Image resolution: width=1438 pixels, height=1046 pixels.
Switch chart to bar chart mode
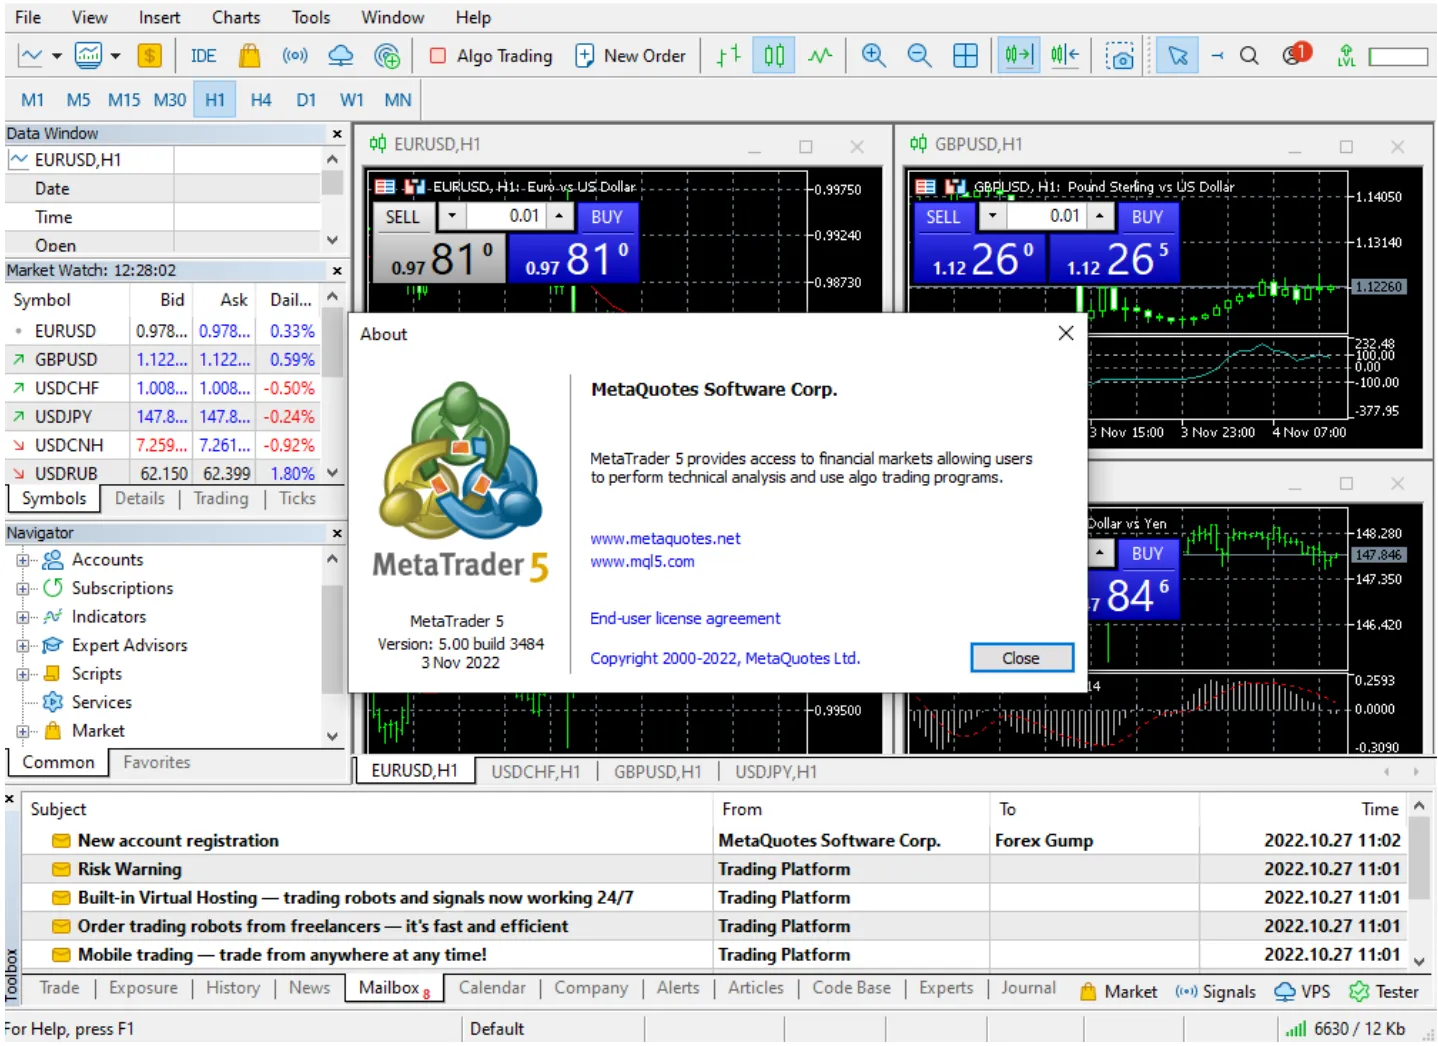(x=729, y=56)
